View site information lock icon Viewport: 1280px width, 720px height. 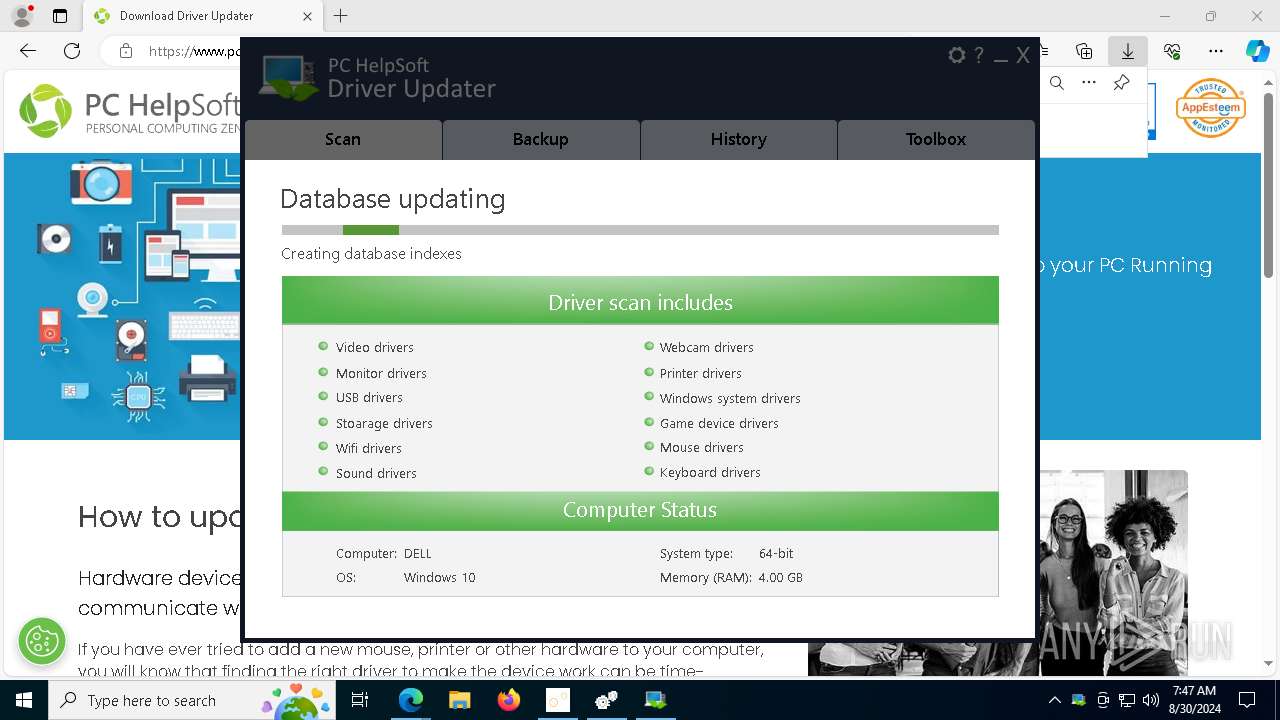click(126, 51)
